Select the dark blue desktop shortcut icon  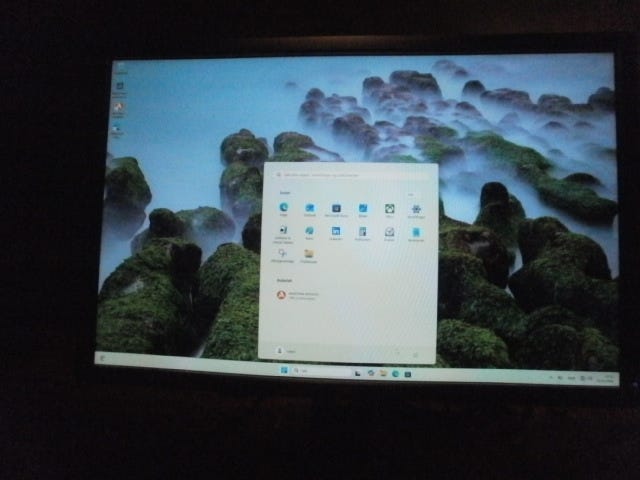pos(120,87)
